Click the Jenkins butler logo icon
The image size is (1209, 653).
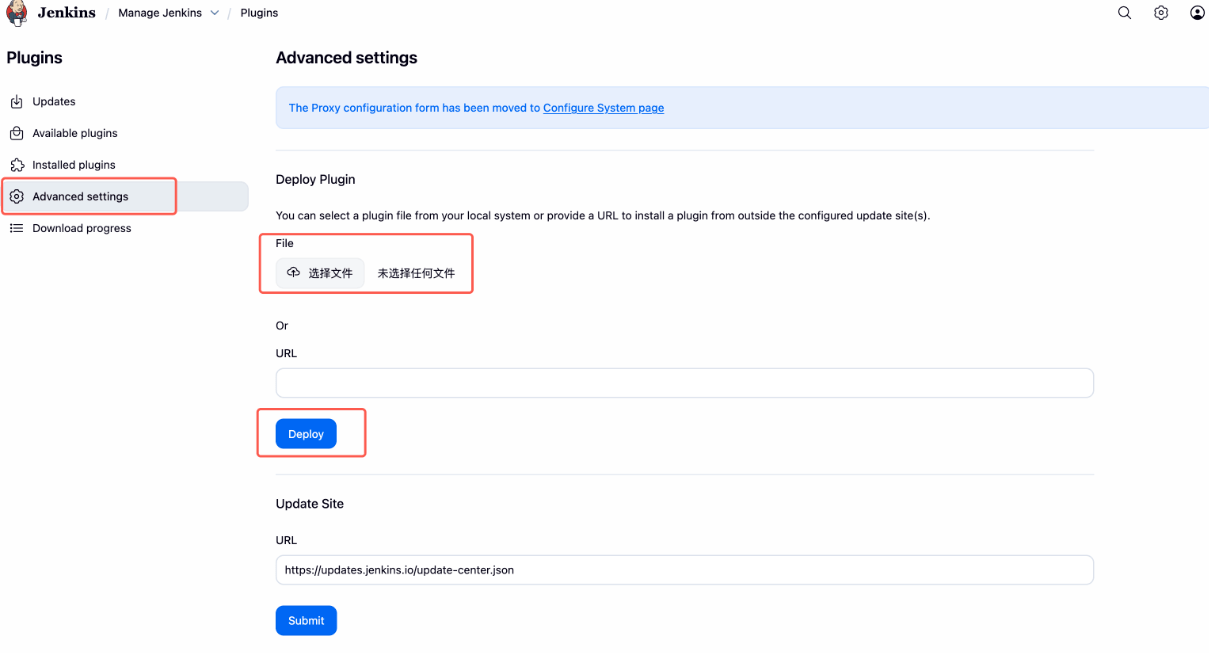(x=17, y=13)
